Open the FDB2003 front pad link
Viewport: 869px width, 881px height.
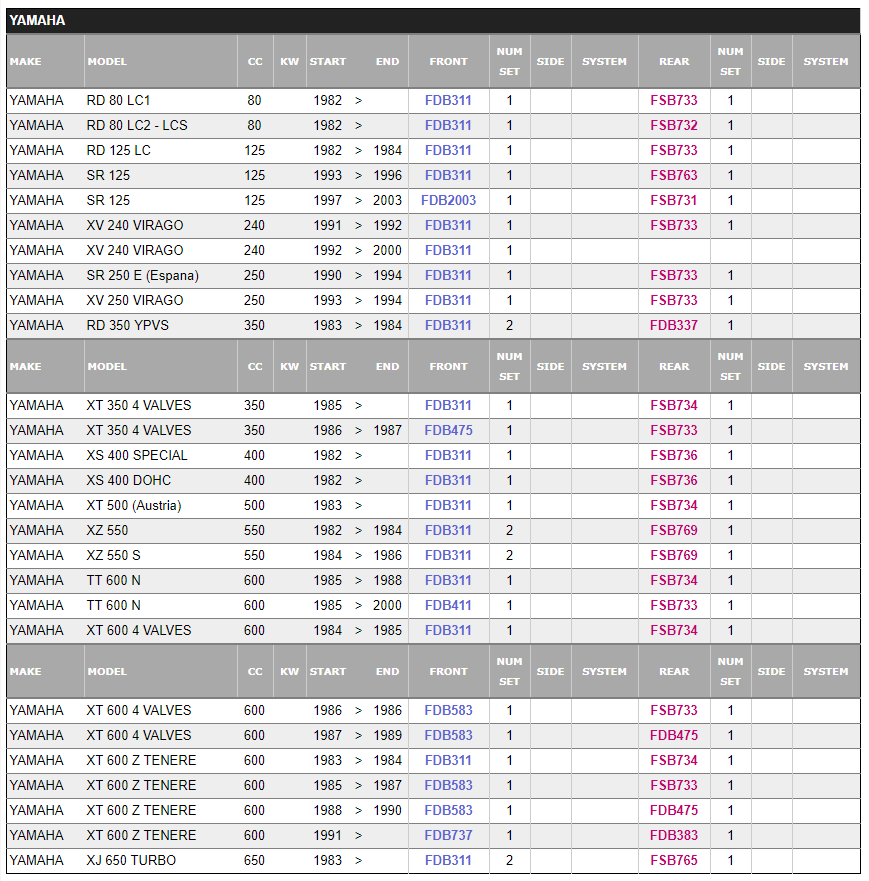448,201
